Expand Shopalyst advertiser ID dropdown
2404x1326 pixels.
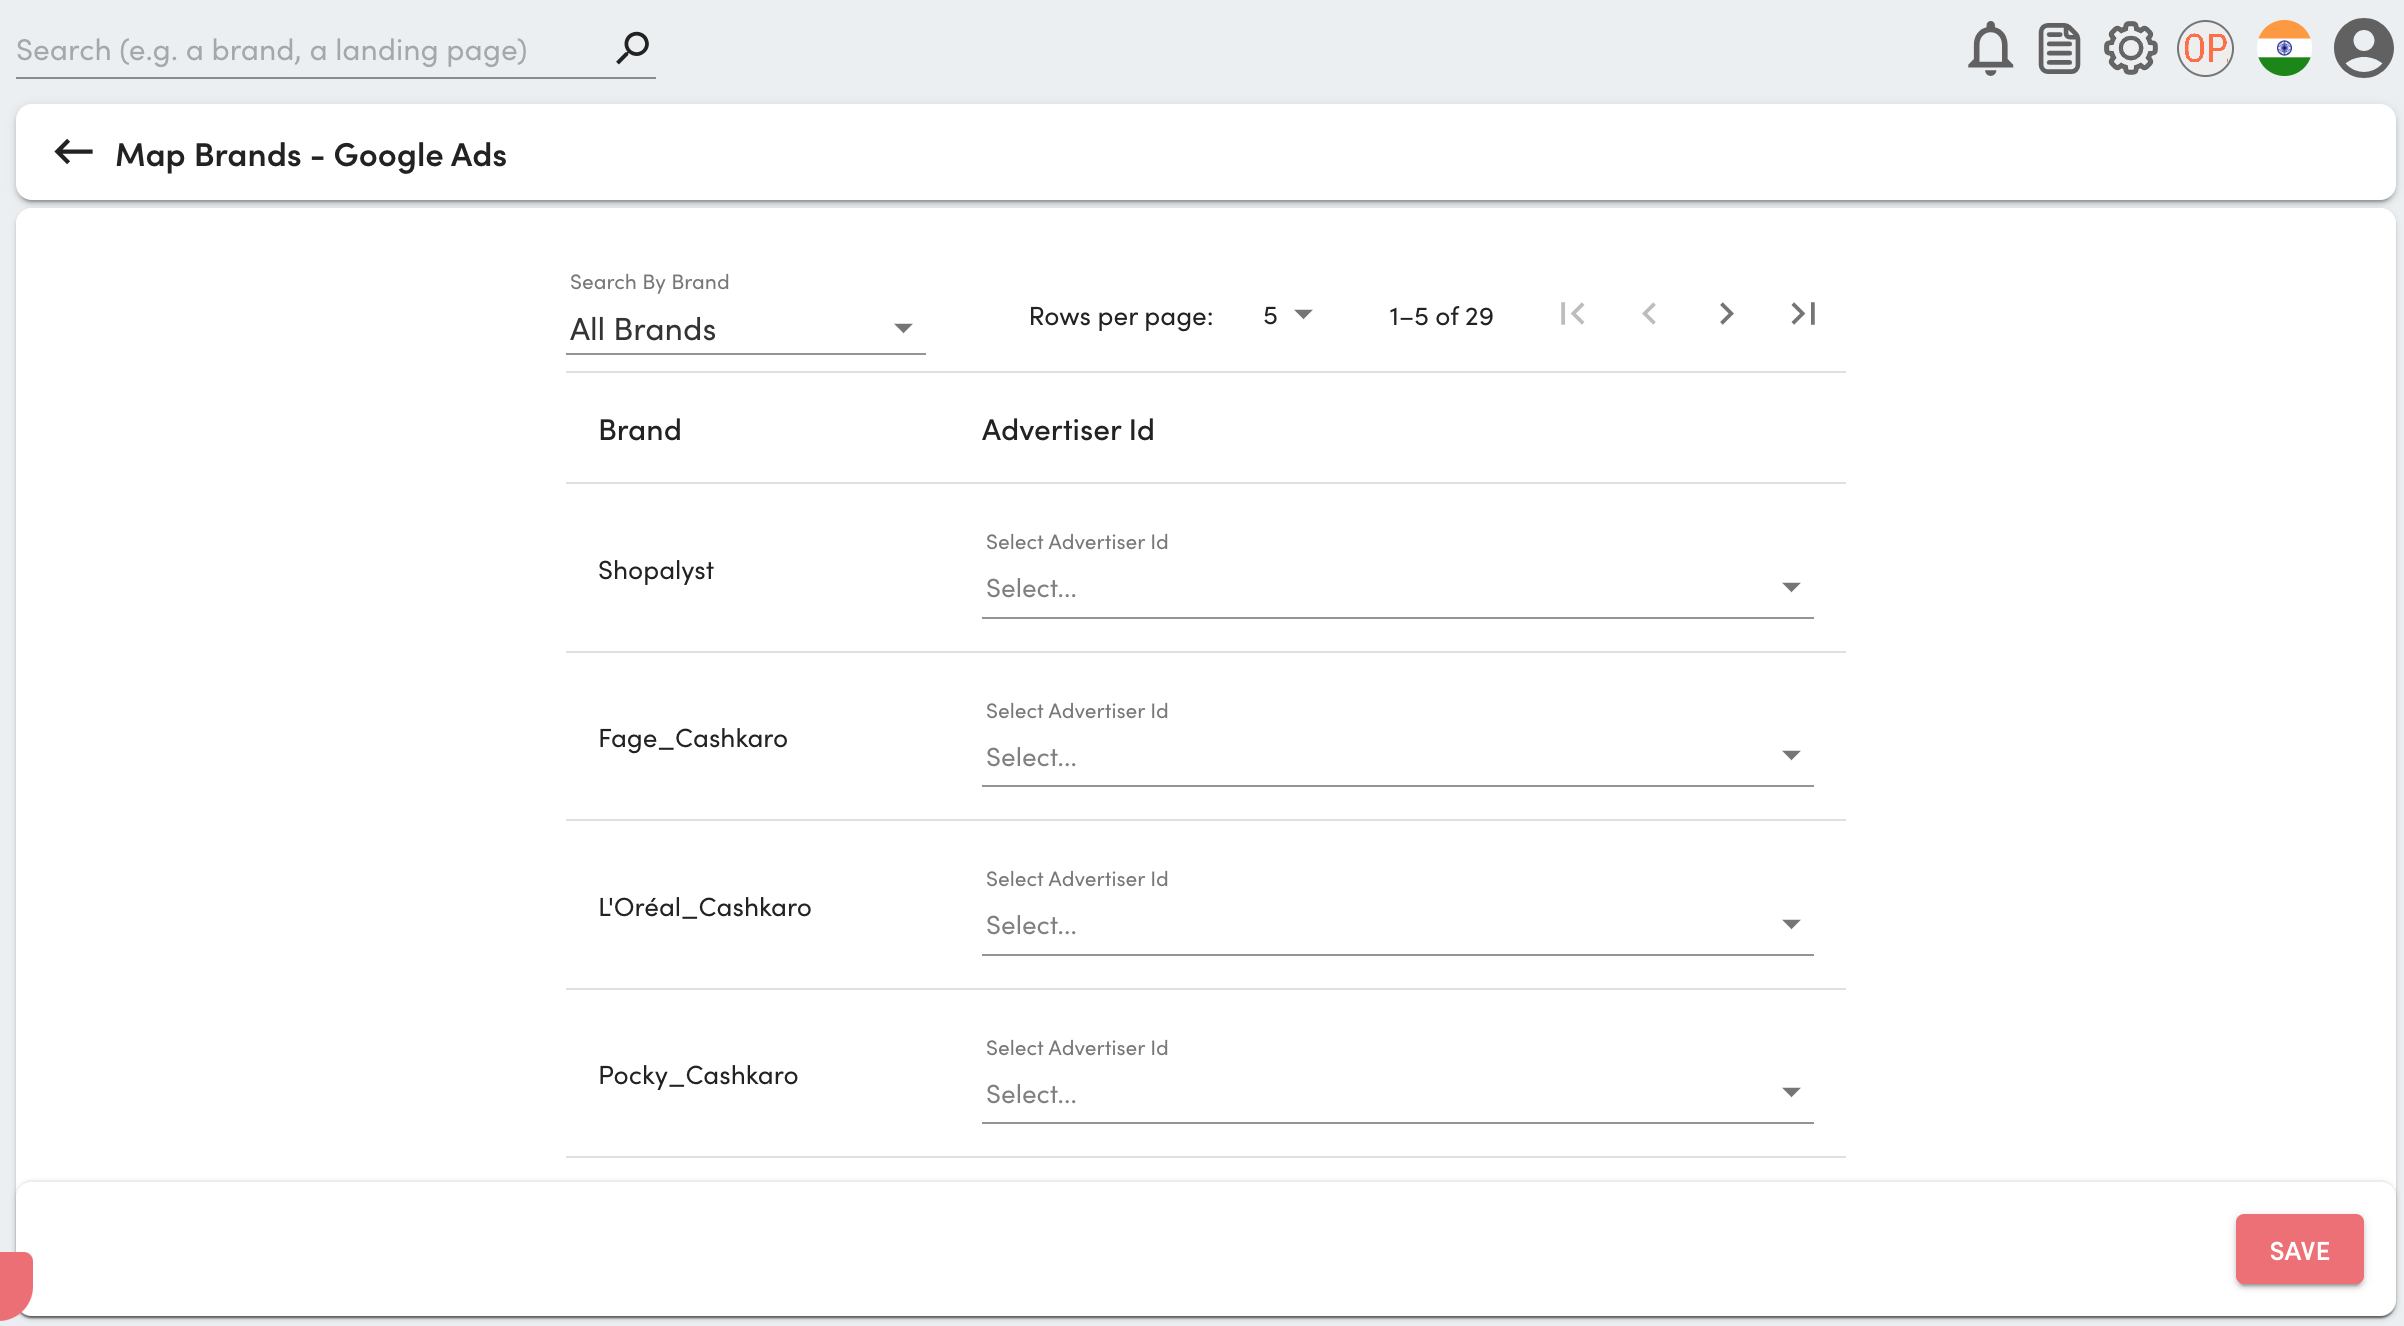[x=1396, y=588]
